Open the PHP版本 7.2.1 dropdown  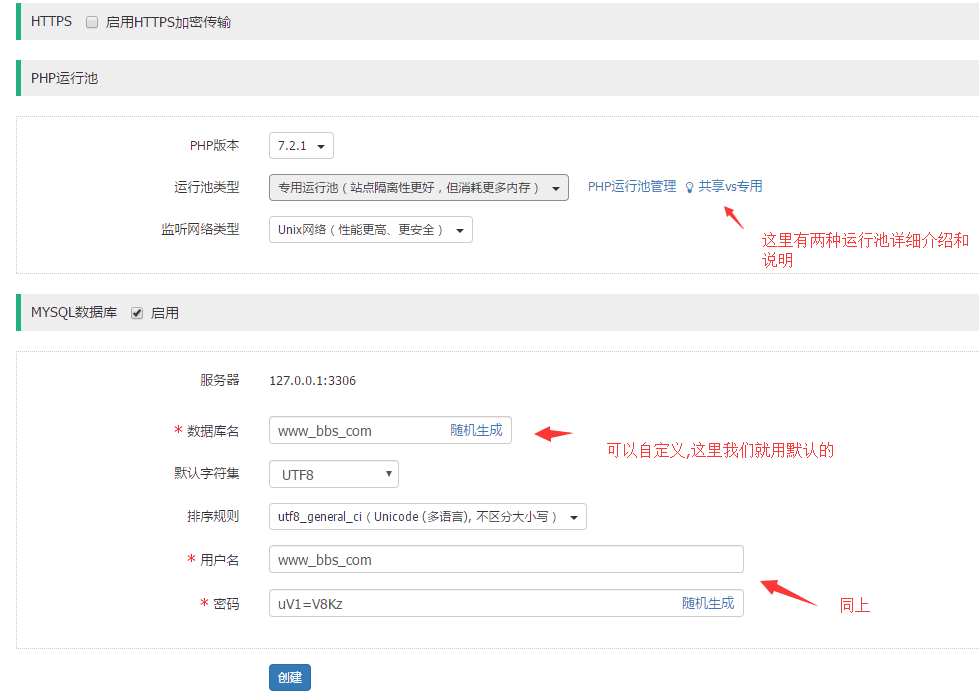pyautogui.click(x=301, y=146)
